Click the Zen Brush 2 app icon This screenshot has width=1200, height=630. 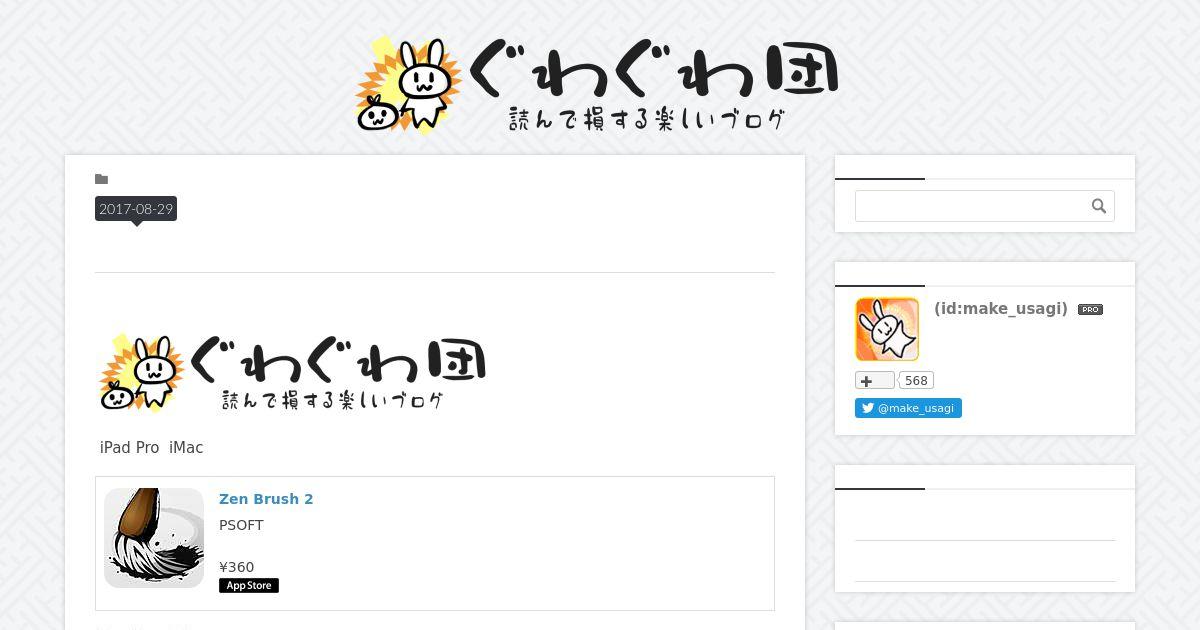point(154,538)
